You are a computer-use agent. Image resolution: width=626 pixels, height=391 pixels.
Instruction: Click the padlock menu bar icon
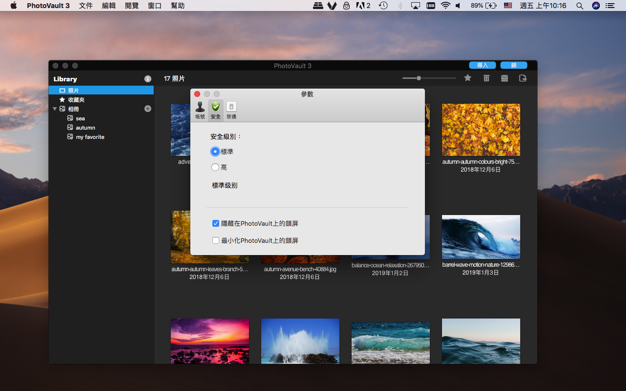(x=346, y=6)
